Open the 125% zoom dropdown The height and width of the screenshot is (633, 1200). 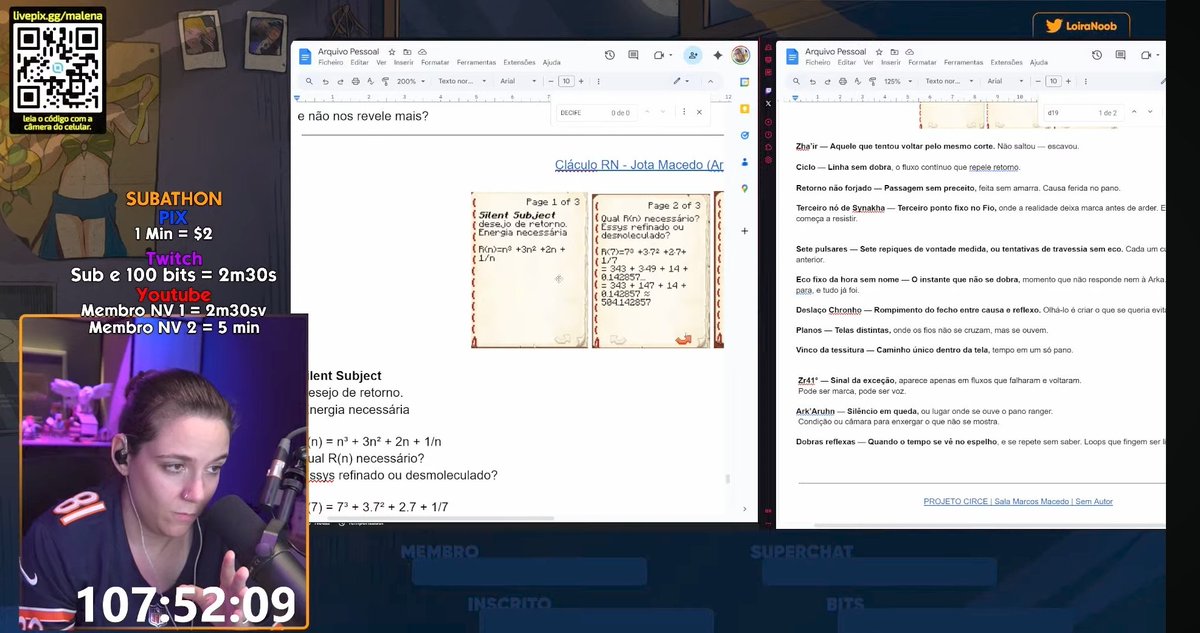[896, 81]
